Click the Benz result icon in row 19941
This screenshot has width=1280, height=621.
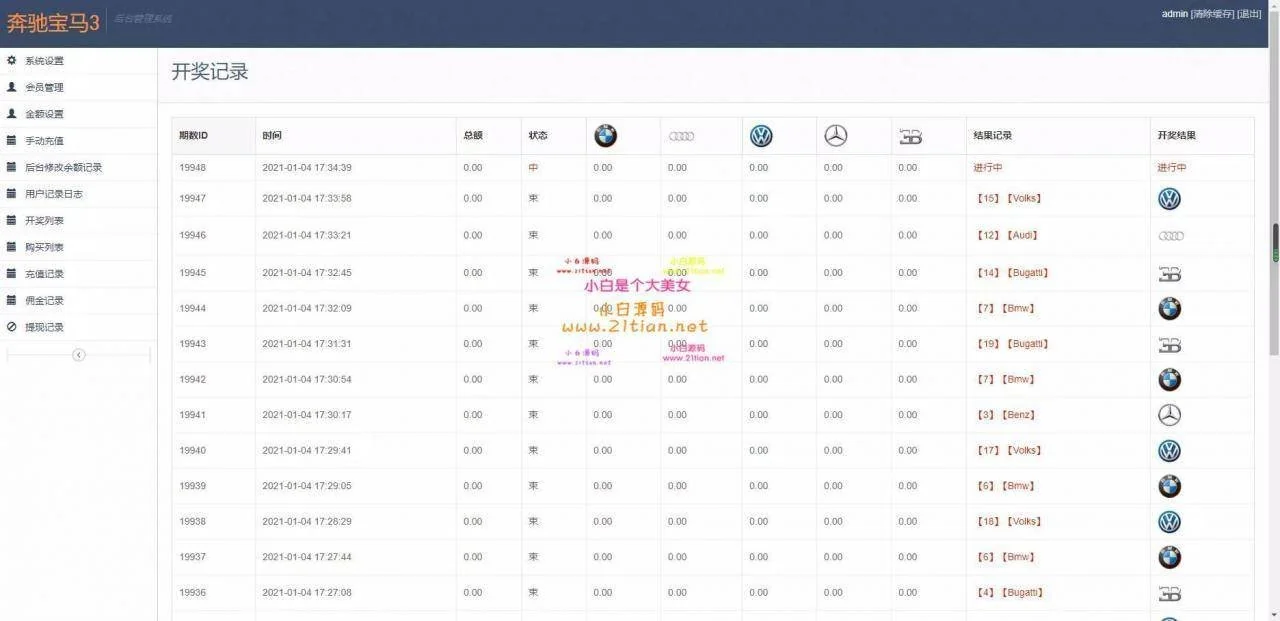coord(1169,415)
